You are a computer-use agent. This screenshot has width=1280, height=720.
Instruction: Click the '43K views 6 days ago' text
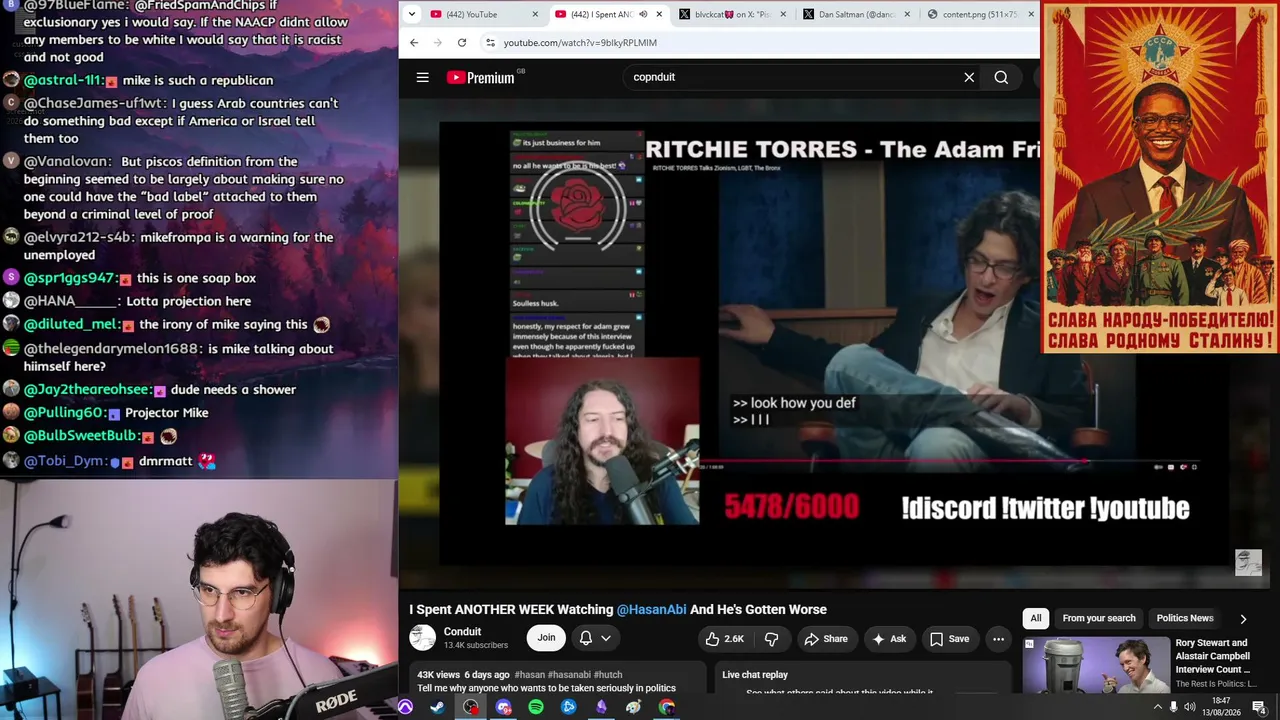pos(463,675)
